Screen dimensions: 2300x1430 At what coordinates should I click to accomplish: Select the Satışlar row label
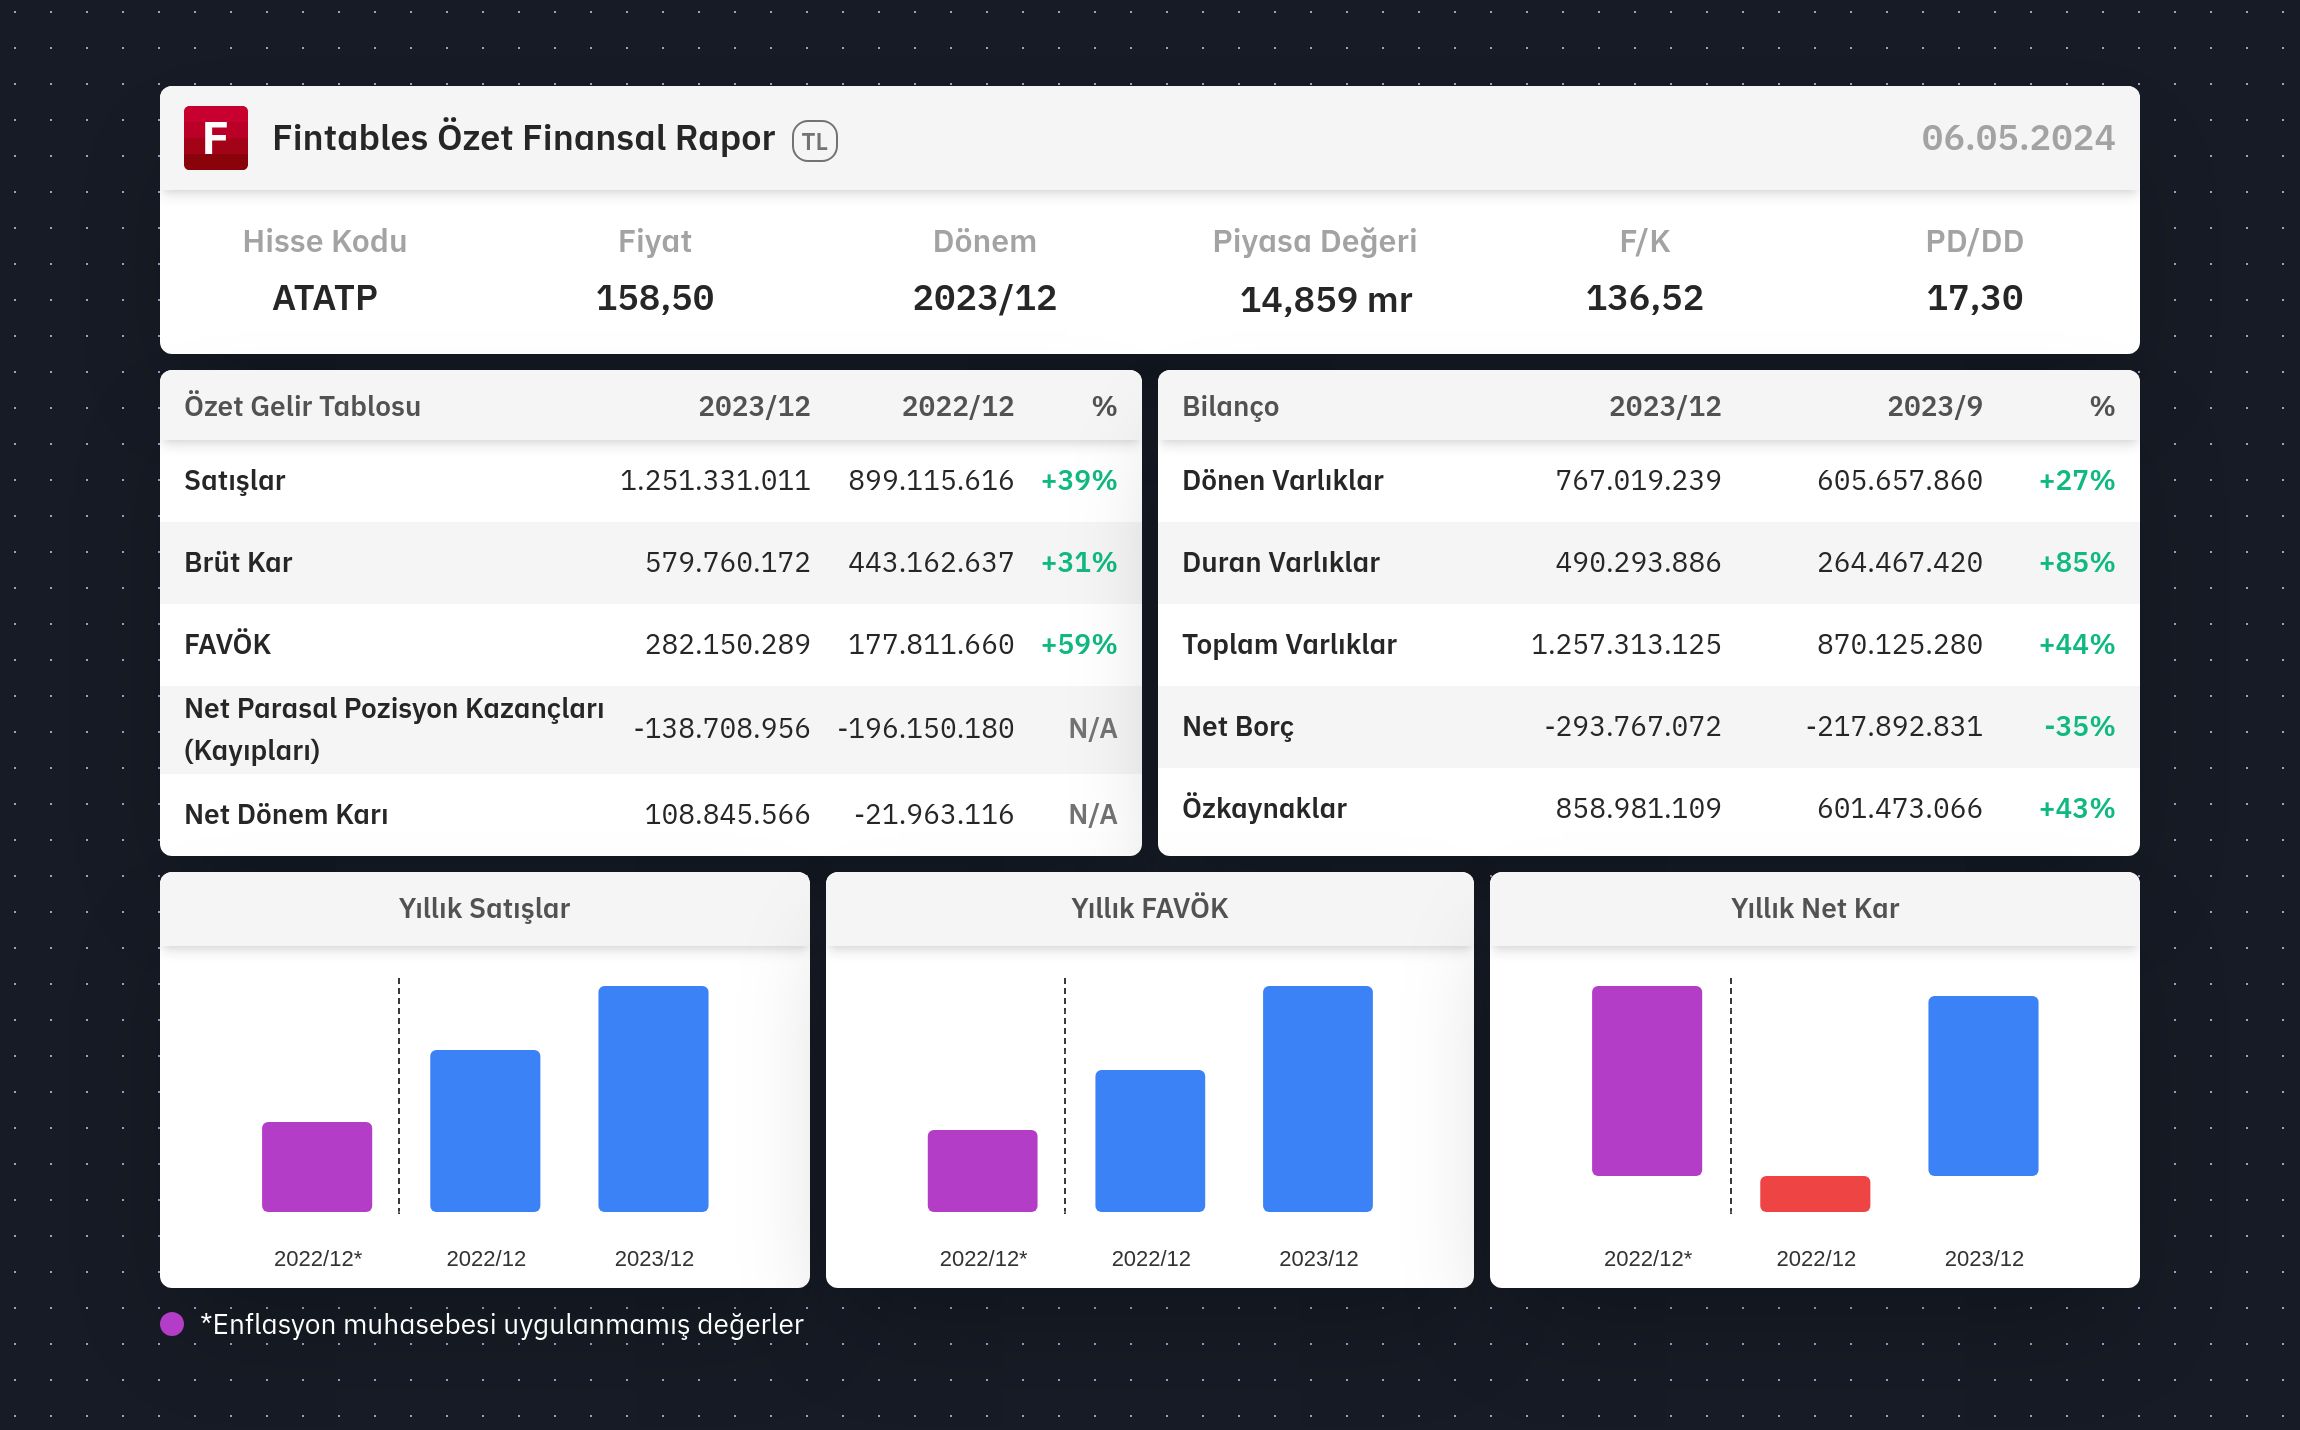[x=235, y=481]
